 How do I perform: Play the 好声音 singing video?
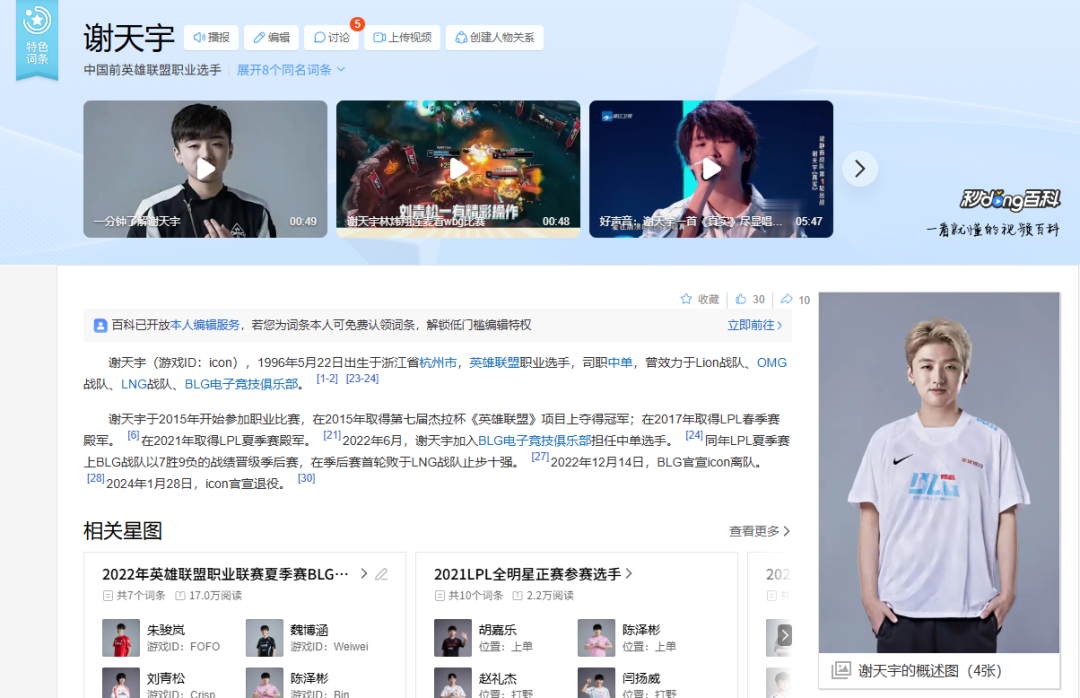click(711, 169)
